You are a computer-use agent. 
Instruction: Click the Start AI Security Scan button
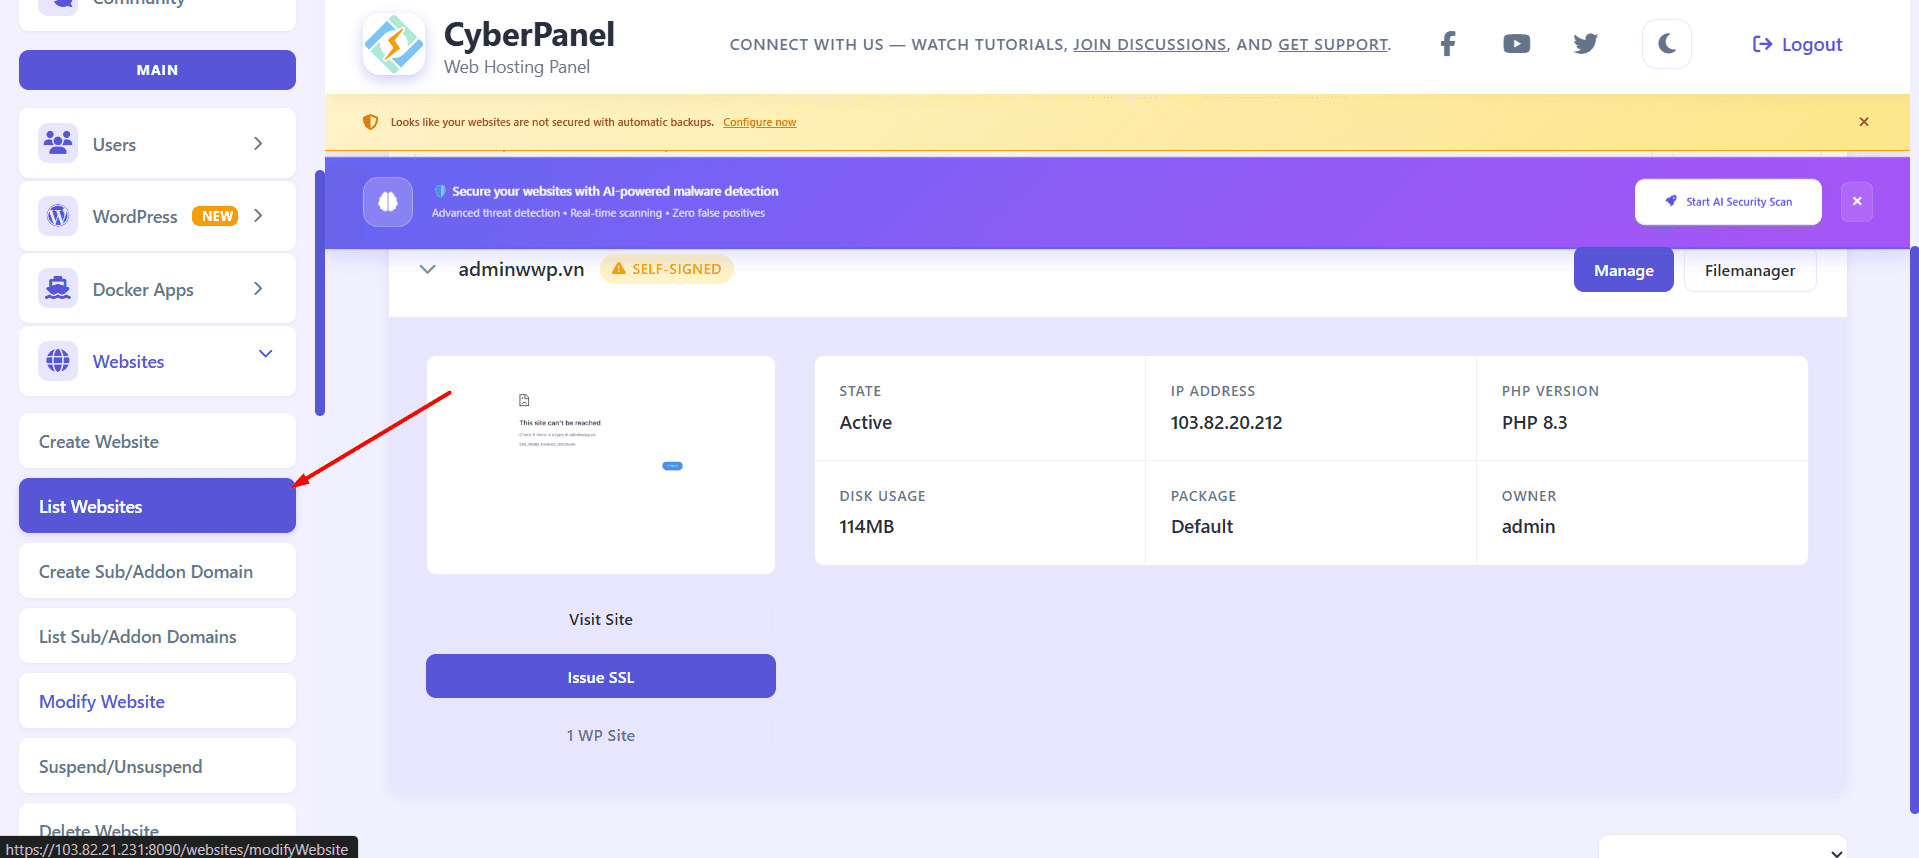[1727, 202]
